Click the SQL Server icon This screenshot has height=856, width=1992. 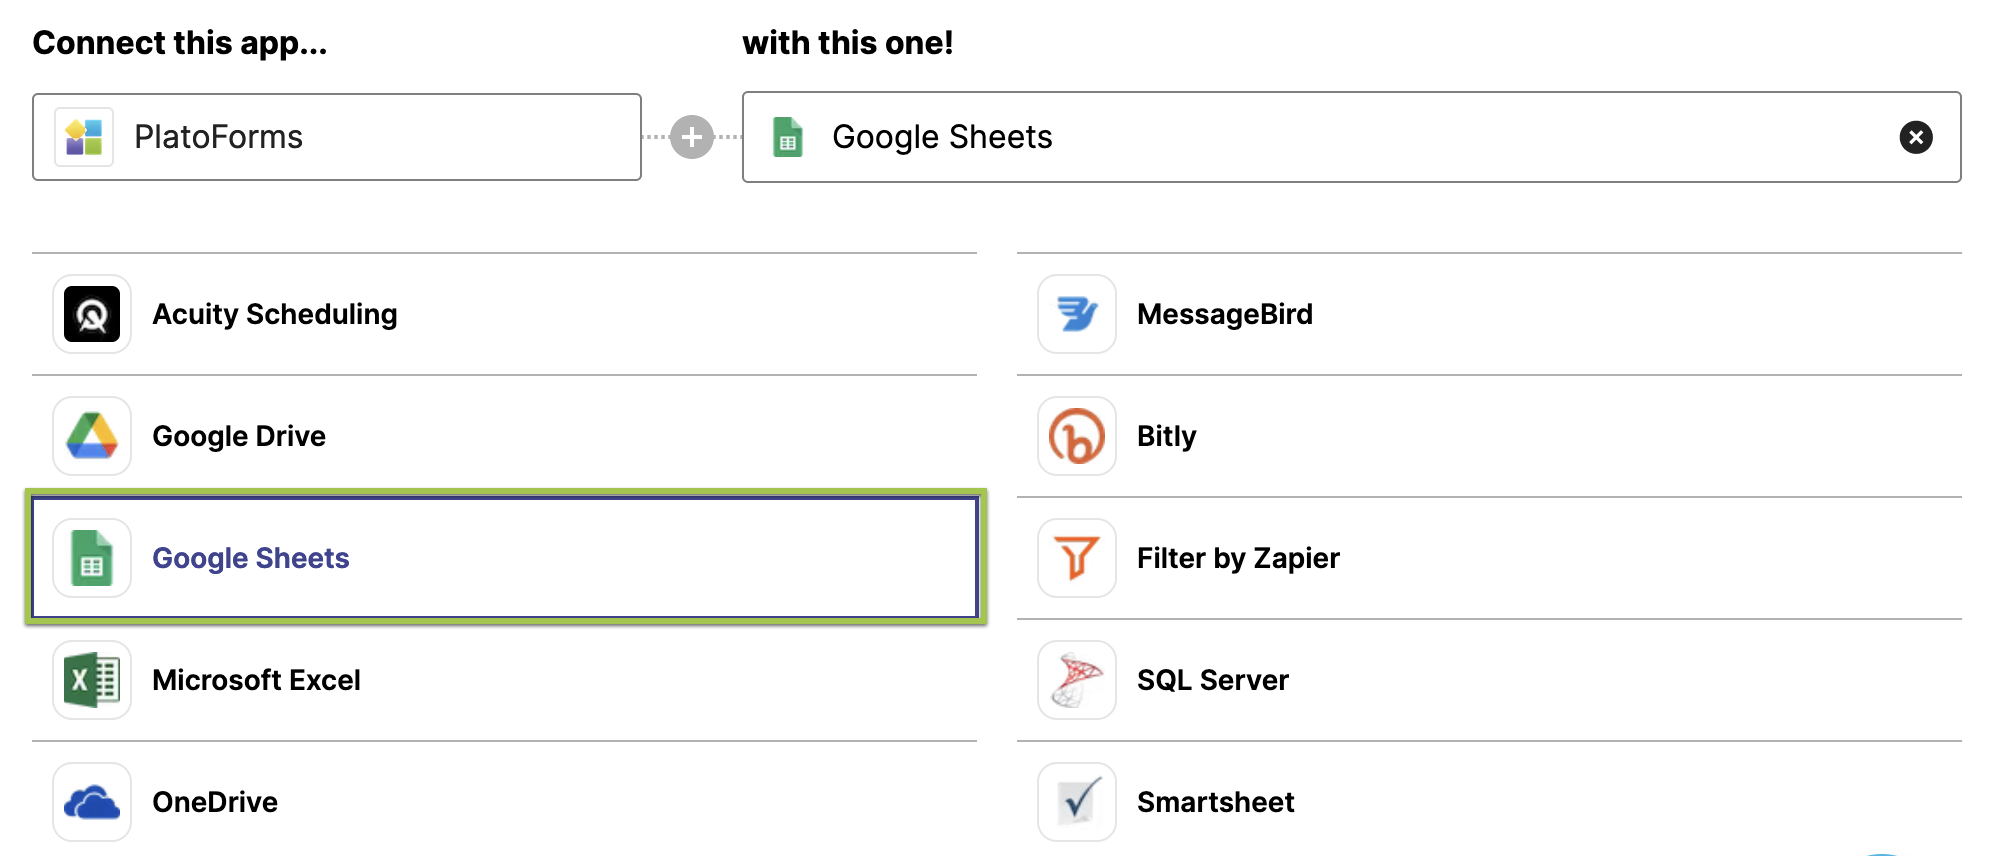[1077, 680]
